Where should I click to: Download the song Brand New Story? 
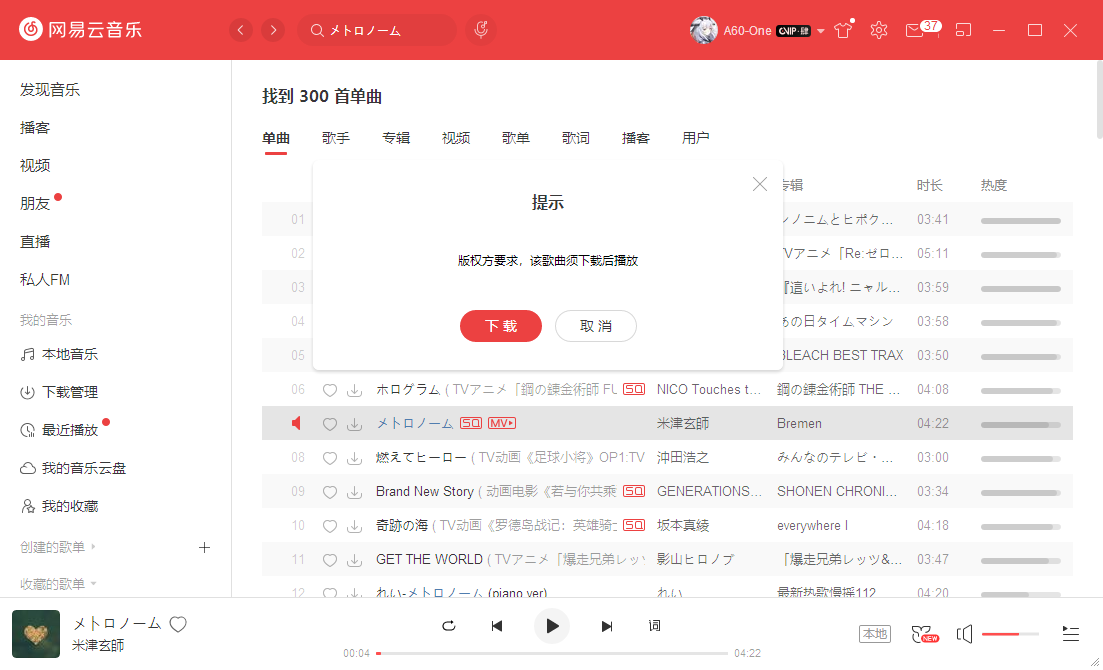tap(355, 492)
